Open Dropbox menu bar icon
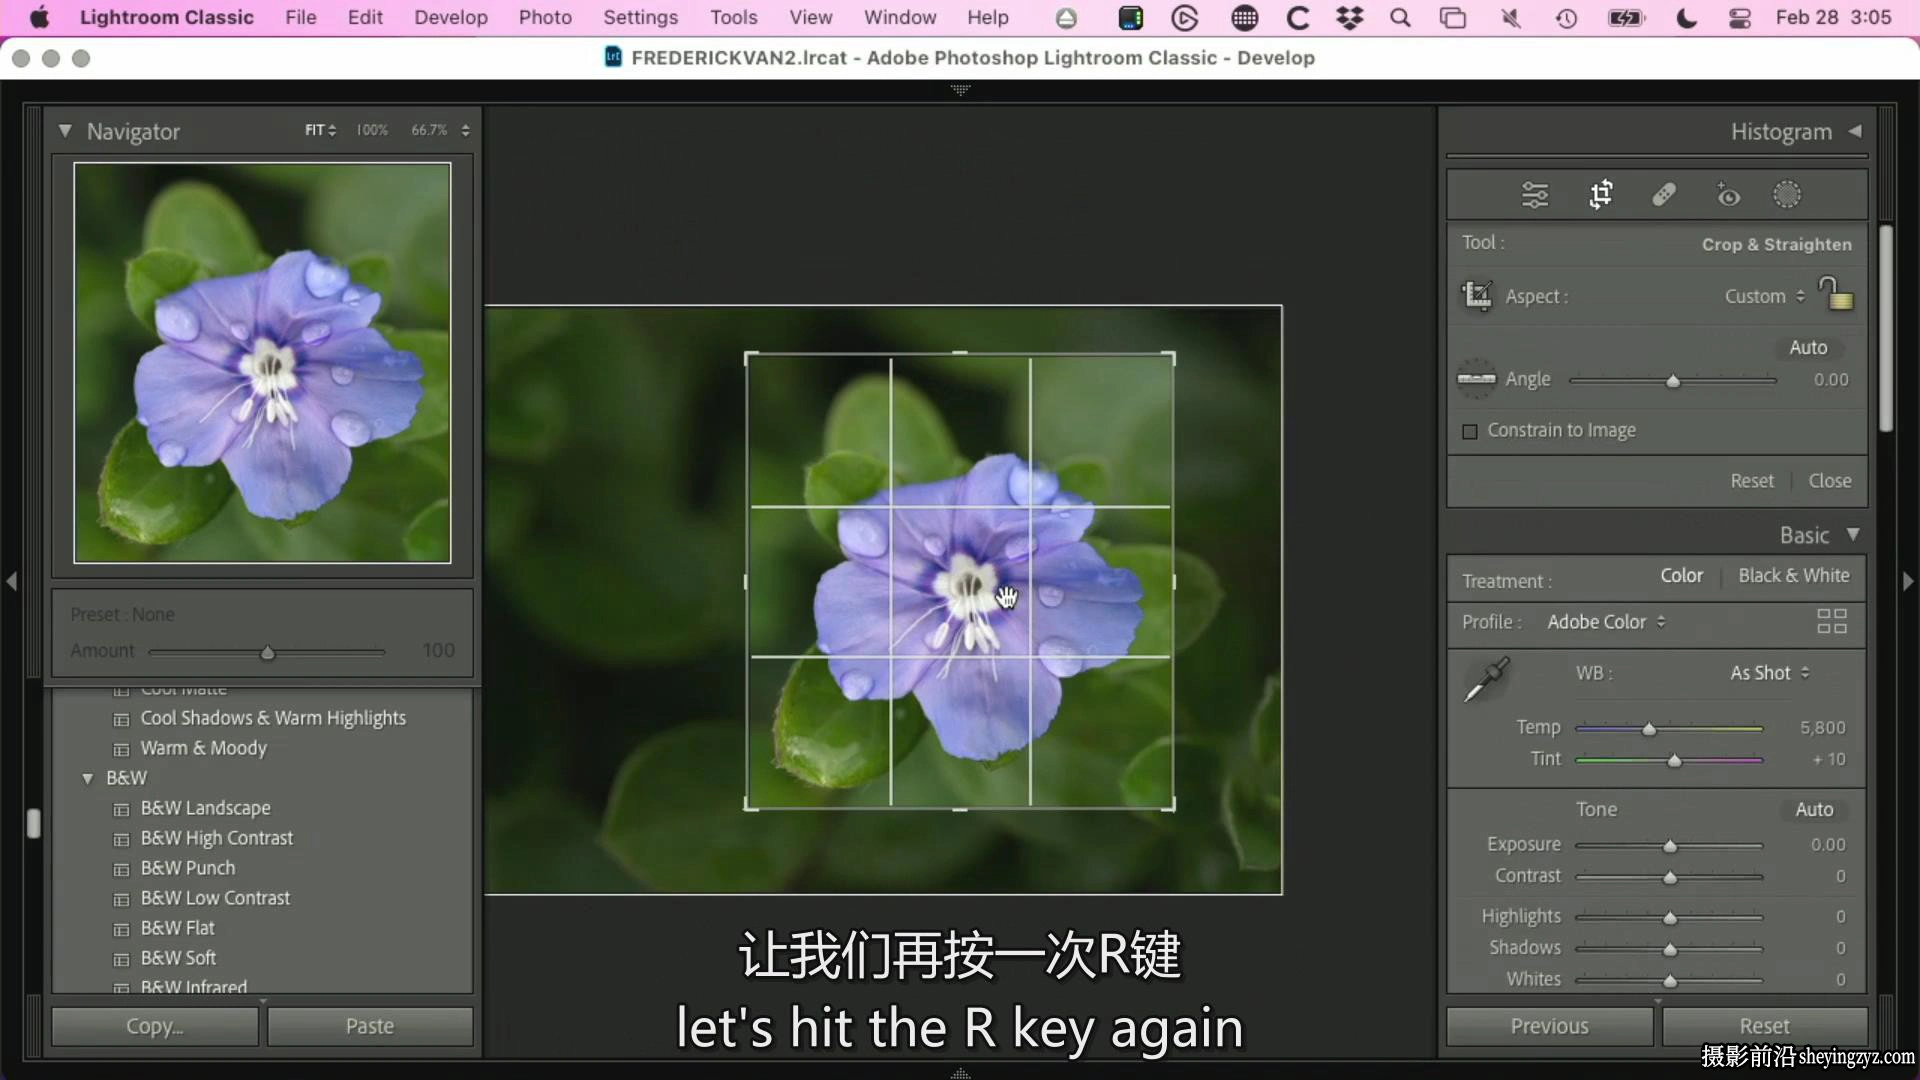 pos(1350,17)
